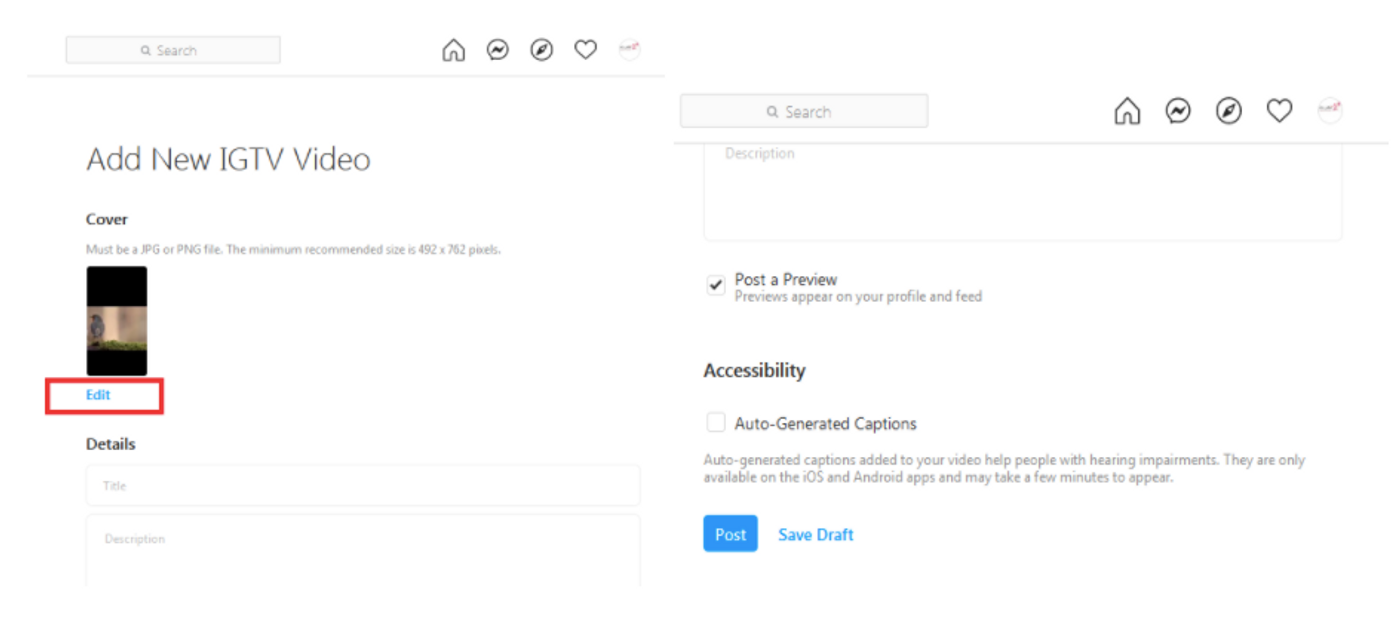Select the IGTV cover thumbnail image
1400x635 pixels.
(117, 321)
